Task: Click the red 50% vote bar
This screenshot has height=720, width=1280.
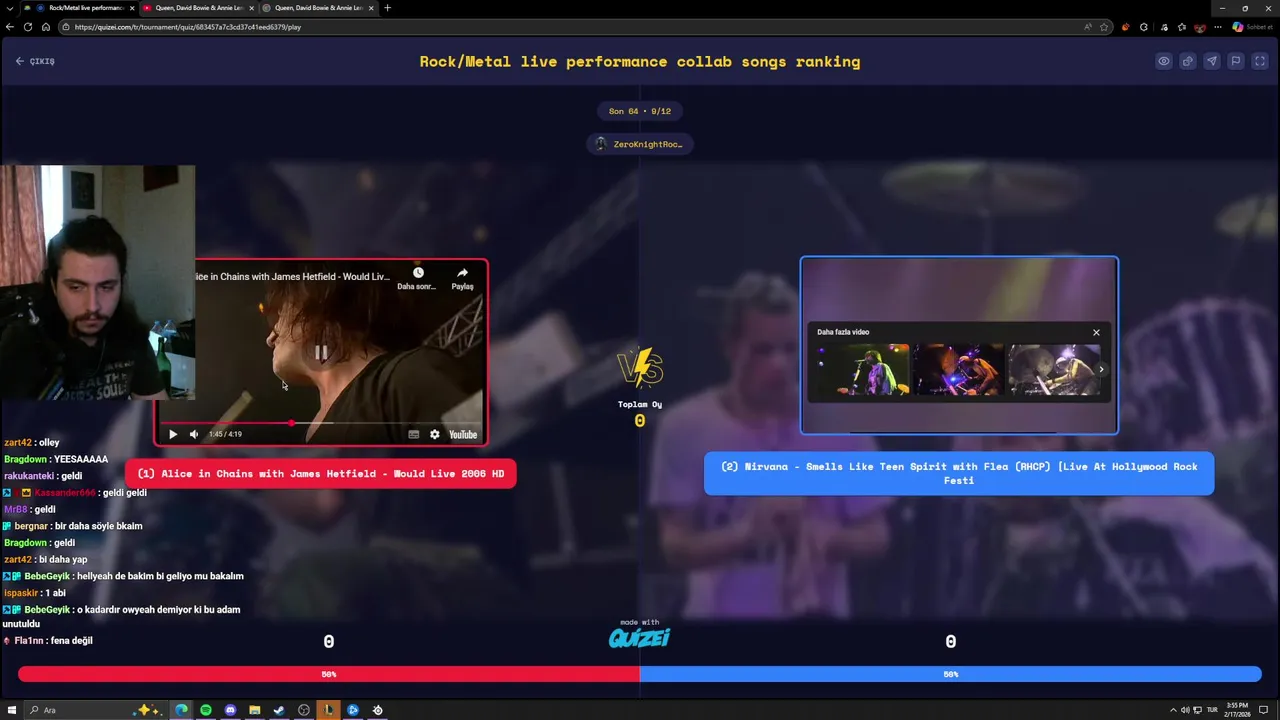Action: point(328,674)
